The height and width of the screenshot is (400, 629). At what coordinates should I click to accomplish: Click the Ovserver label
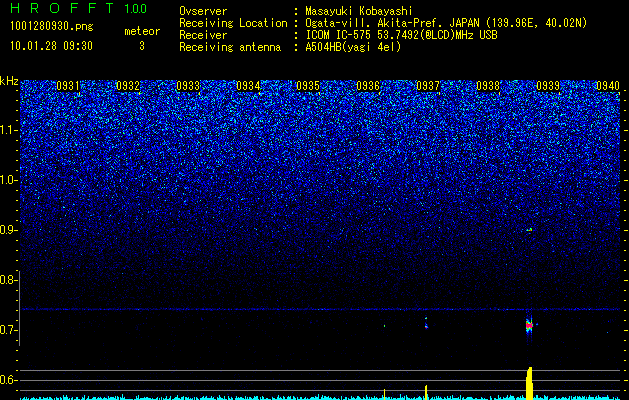pyautogui.click(x=203, y=11)
